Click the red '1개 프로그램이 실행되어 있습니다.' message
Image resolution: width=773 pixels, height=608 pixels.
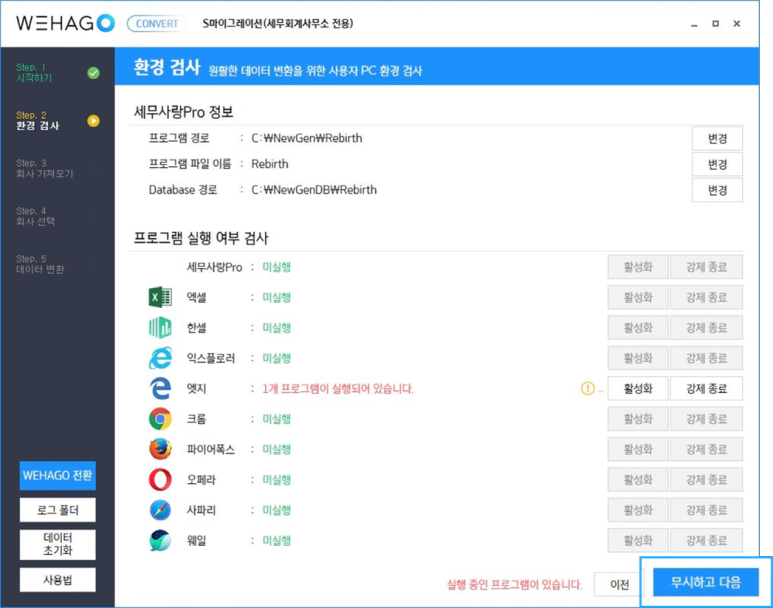[338, 389]
